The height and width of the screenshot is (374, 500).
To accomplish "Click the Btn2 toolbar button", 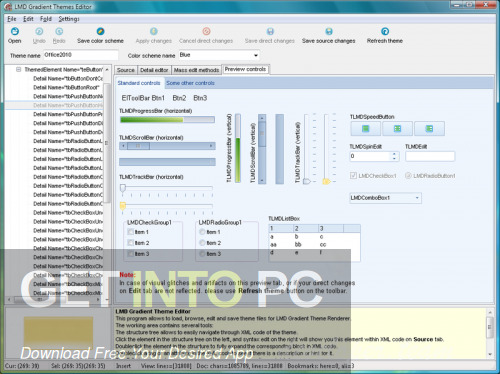I will coord(179,98).
